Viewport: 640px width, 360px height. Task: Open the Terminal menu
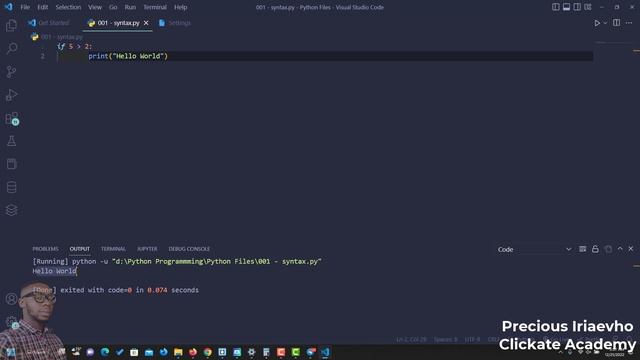point(155,7)
